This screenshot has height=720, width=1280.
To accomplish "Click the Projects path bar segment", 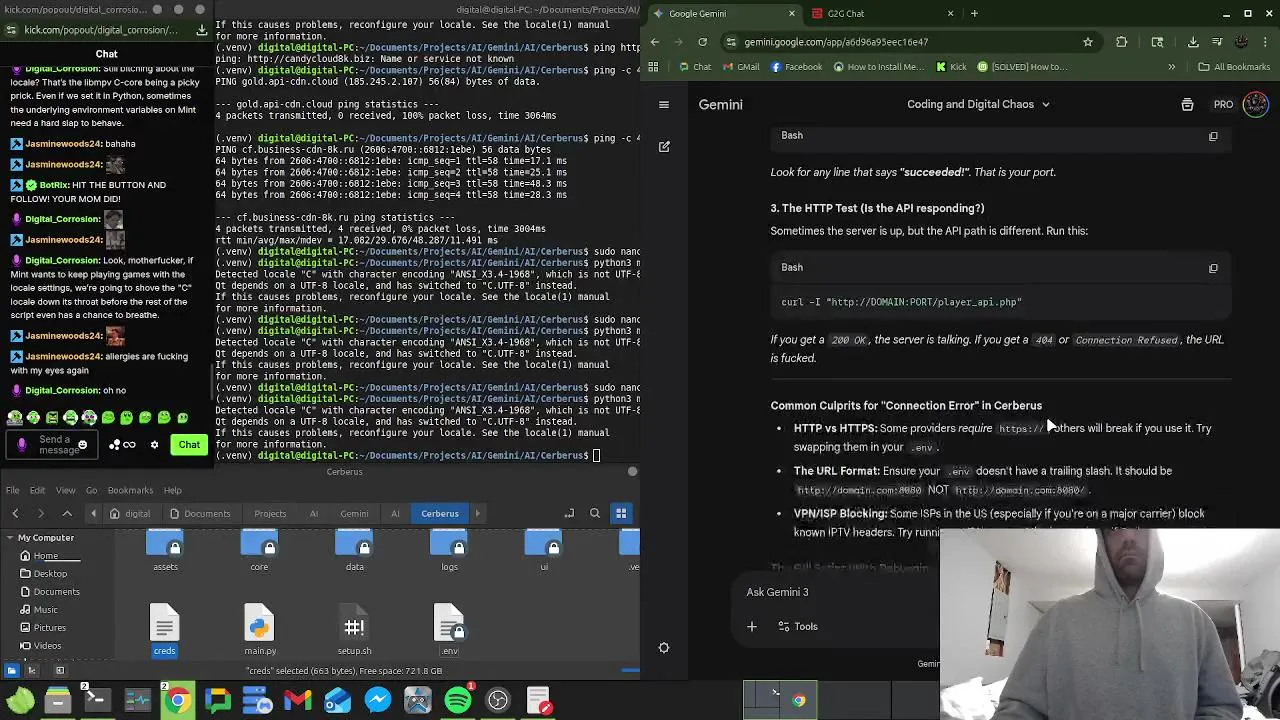I will coord(270,513).
